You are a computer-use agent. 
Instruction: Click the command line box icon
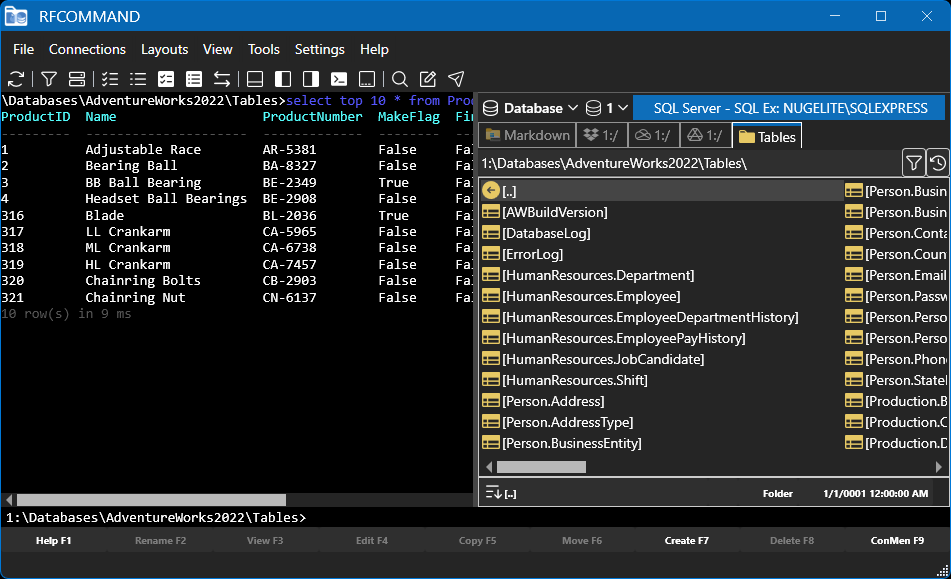(x=367, y=79)
